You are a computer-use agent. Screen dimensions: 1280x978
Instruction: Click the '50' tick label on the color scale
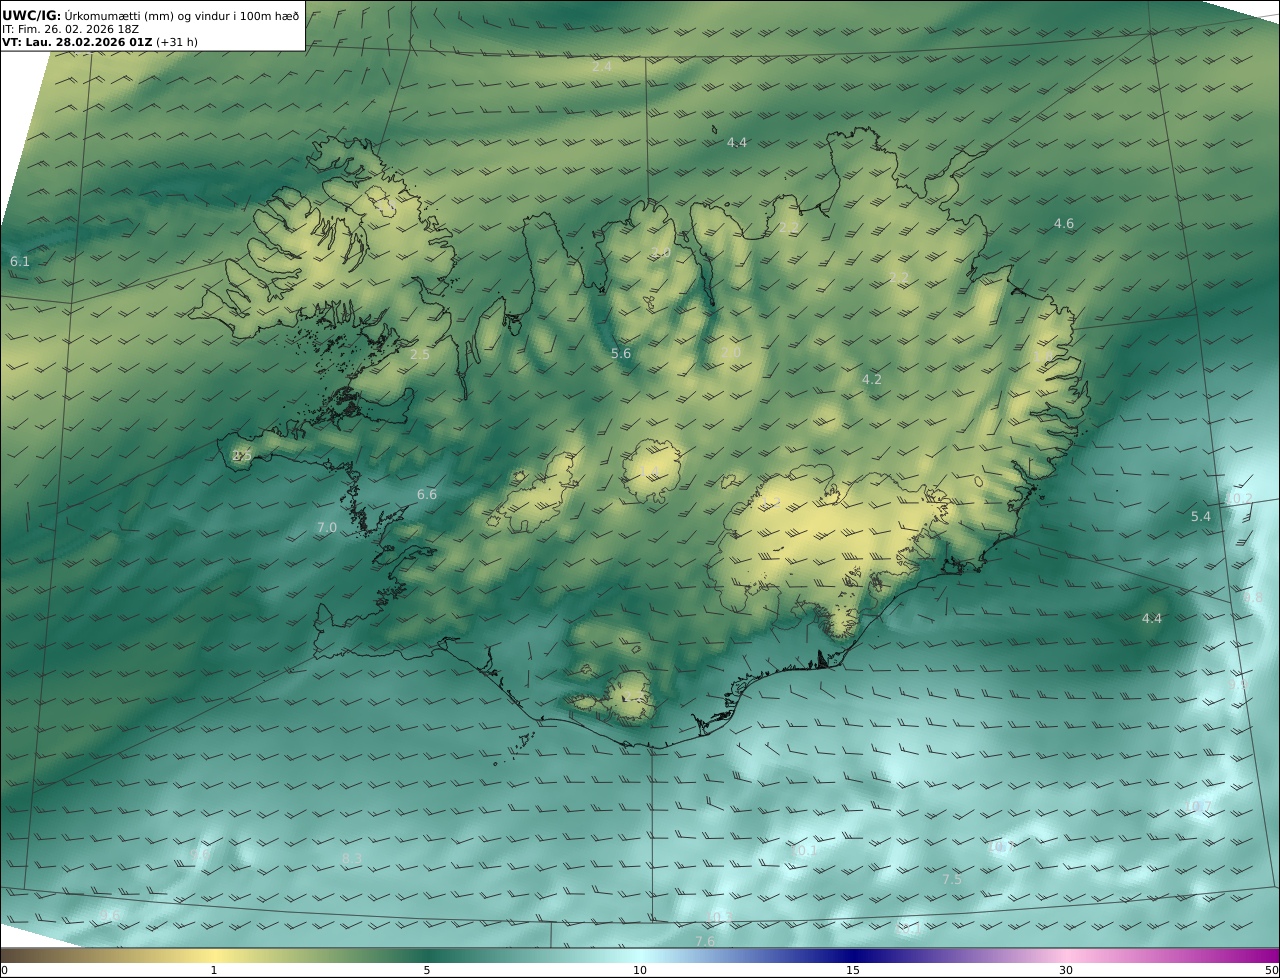tap(1271, 970)
